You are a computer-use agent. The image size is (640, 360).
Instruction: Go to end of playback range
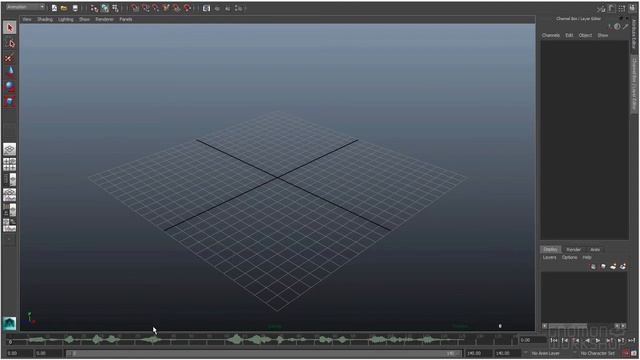631,340
